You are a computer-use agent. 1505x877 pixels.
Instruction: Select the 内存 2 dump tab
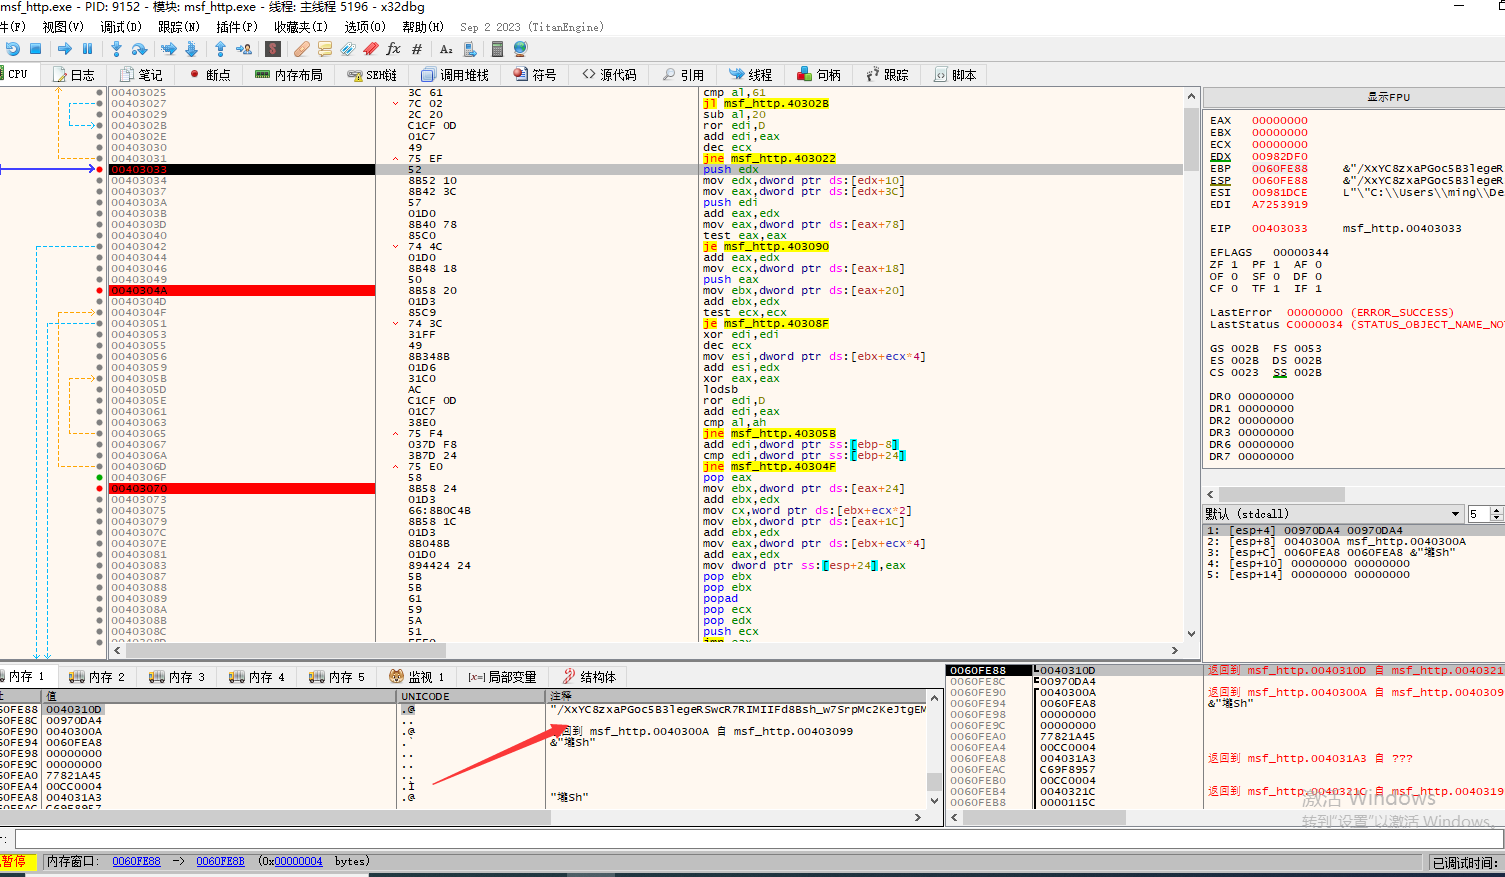point(97,677)
